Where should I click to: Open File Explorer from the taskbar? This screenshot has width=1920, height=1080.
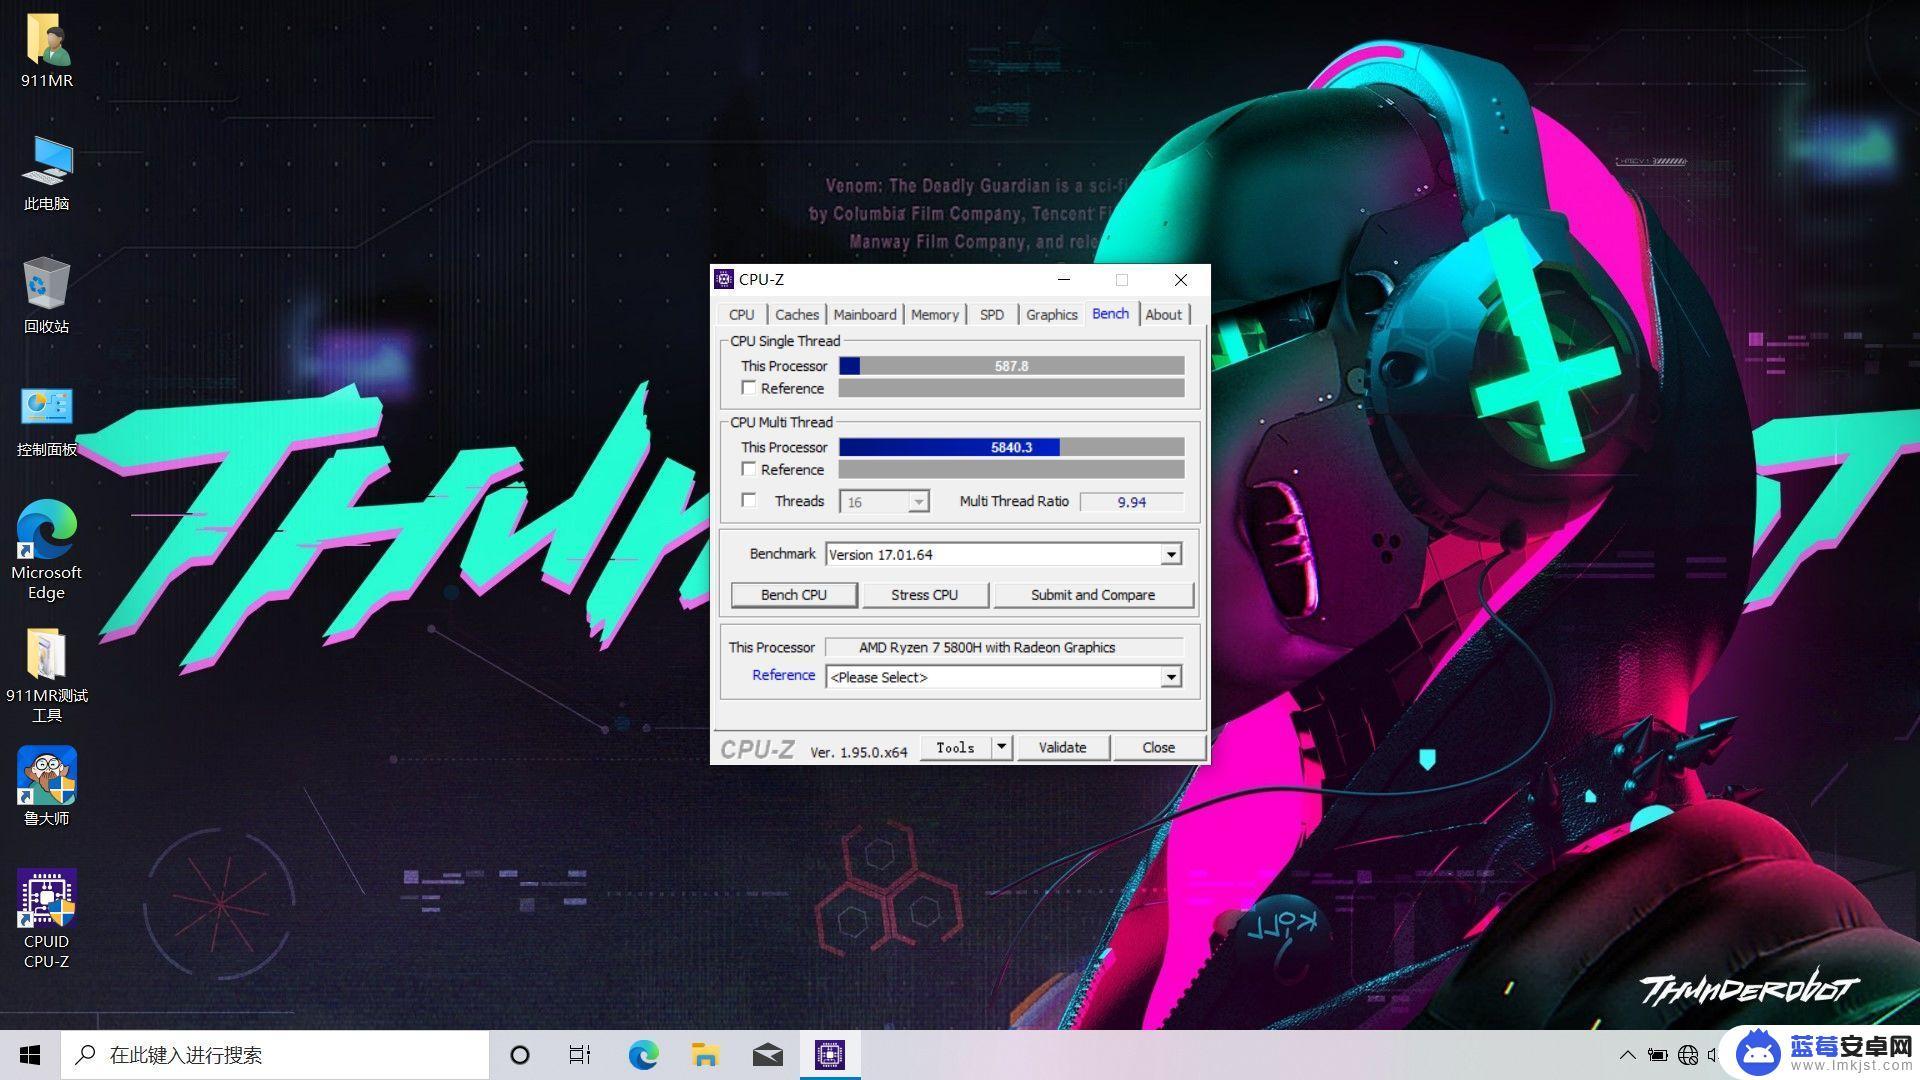tap(705, 1055)
